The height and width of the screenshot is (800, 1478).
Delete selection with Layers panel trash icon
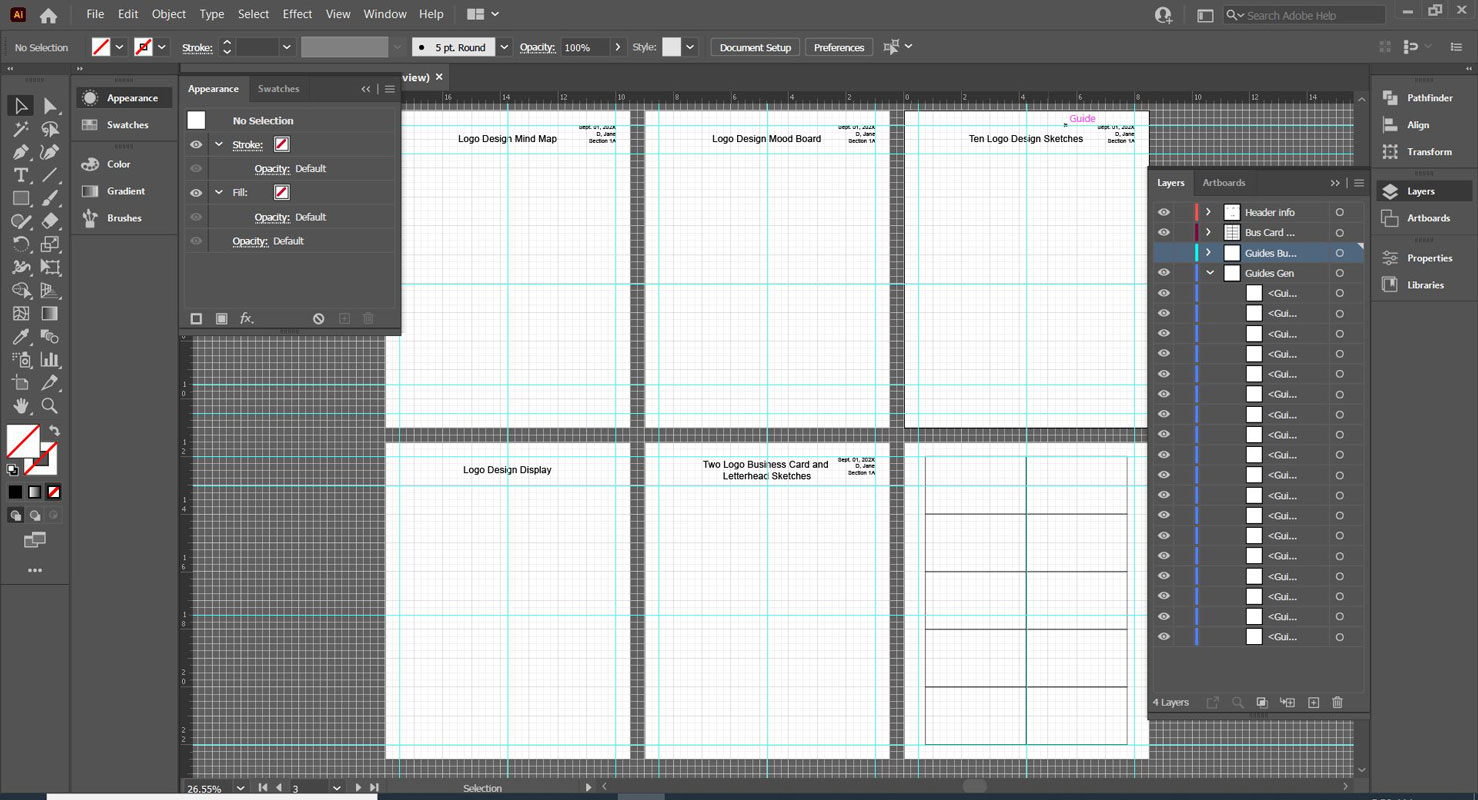1337,703
